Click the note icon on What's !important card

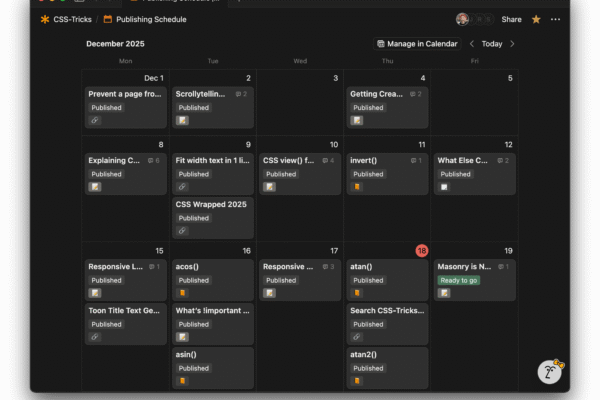click(182, 337)
